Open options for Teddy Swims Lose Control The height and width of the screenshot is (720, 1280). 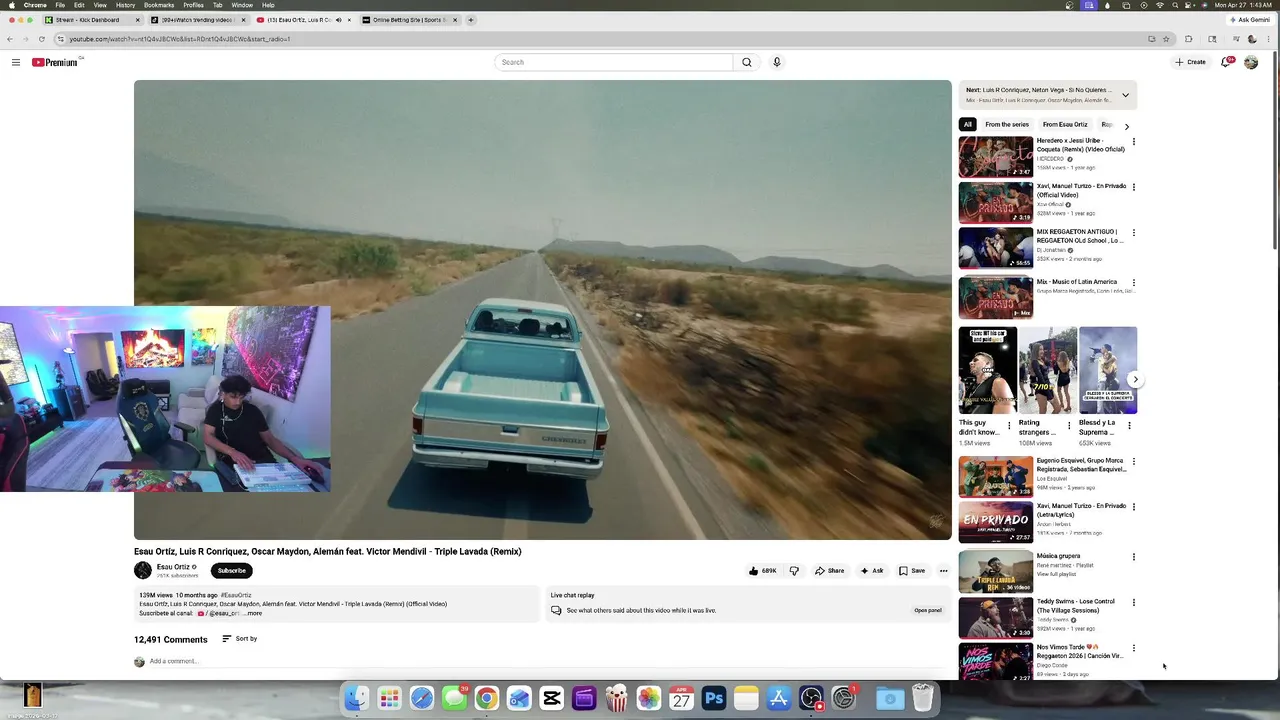point(1133,603)
